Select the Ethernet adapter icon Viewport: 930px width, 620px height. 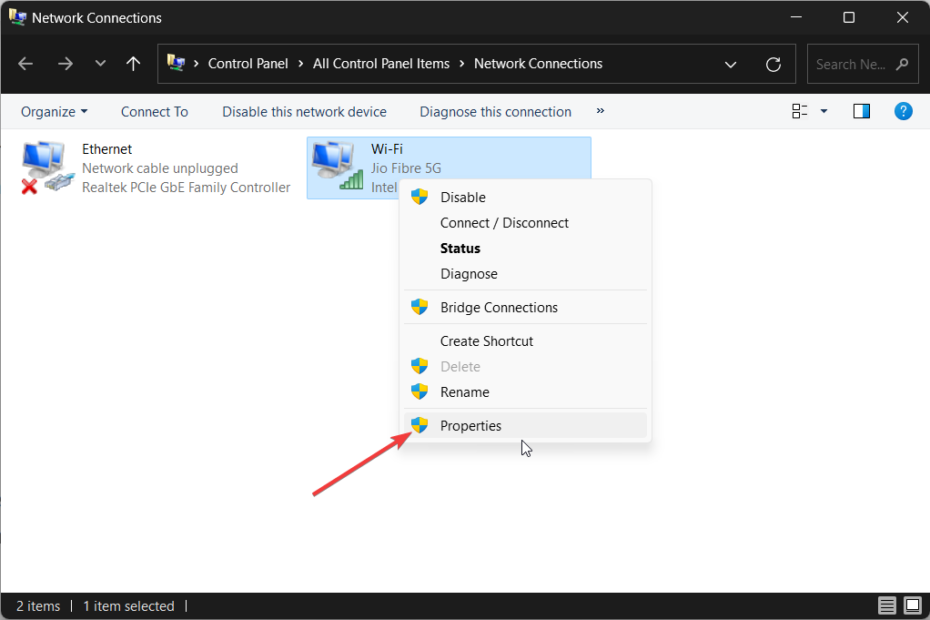tap(45, 163)
